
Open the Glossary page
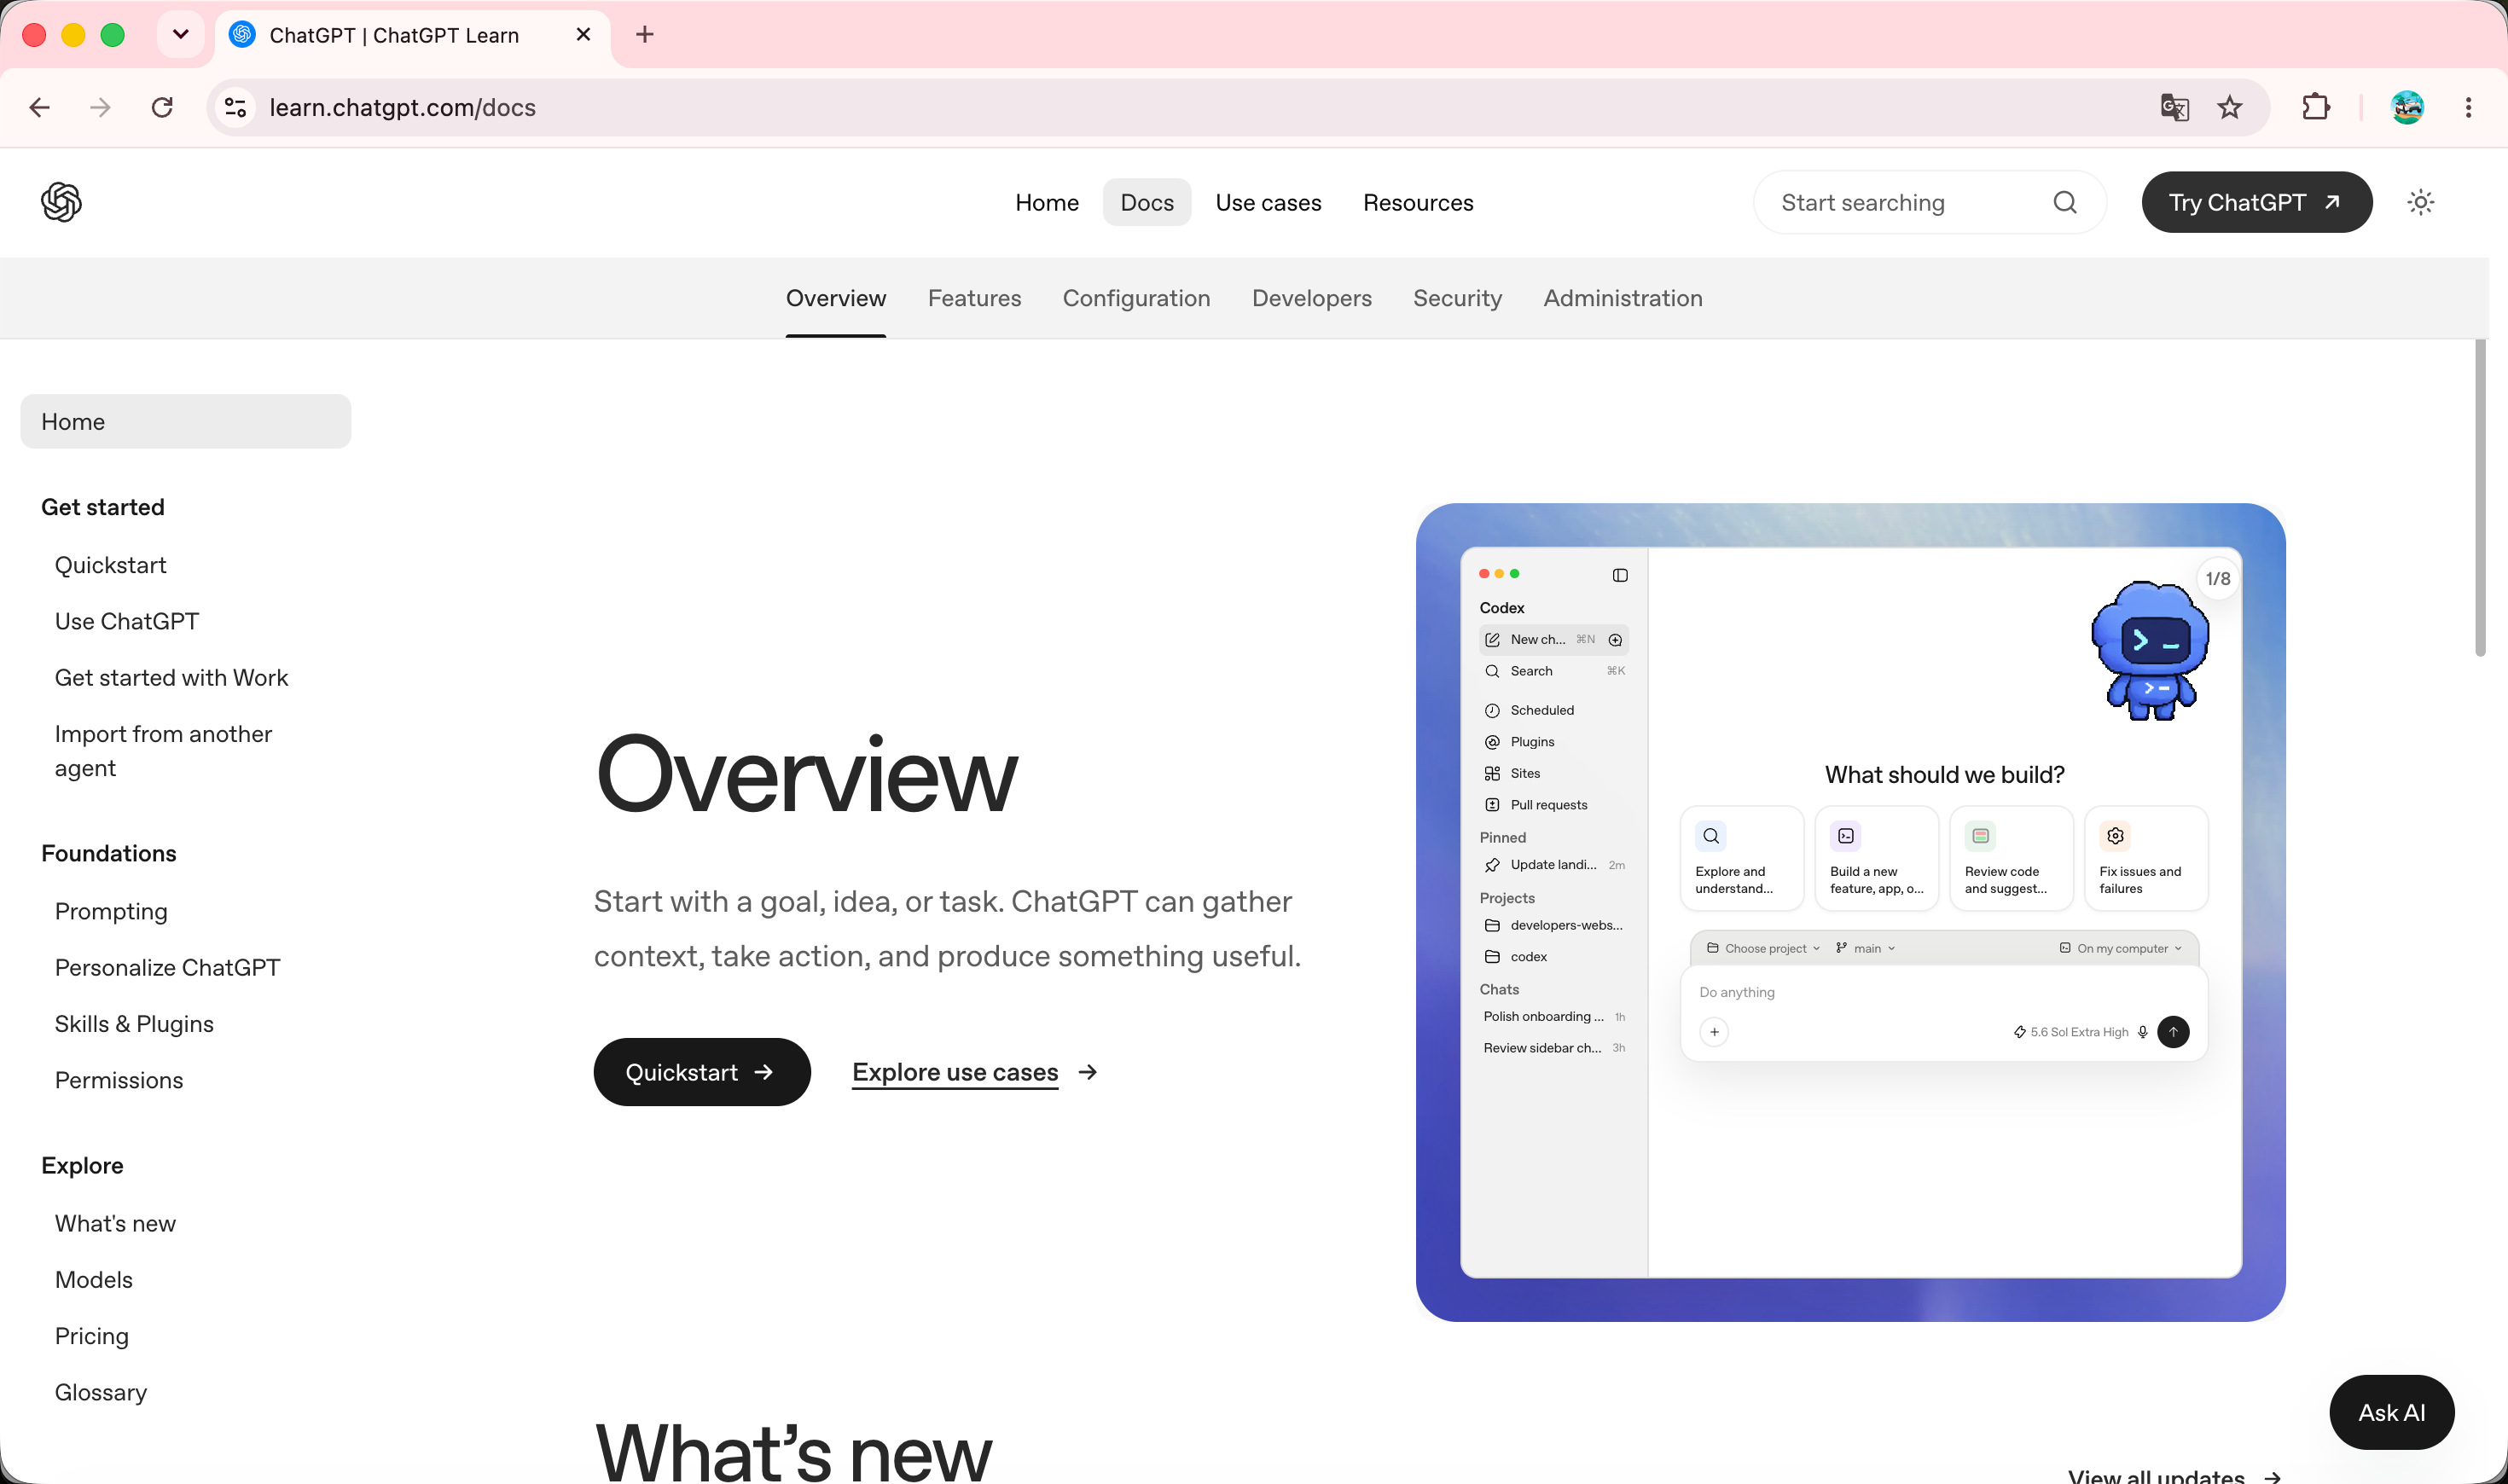point(101,1393)
